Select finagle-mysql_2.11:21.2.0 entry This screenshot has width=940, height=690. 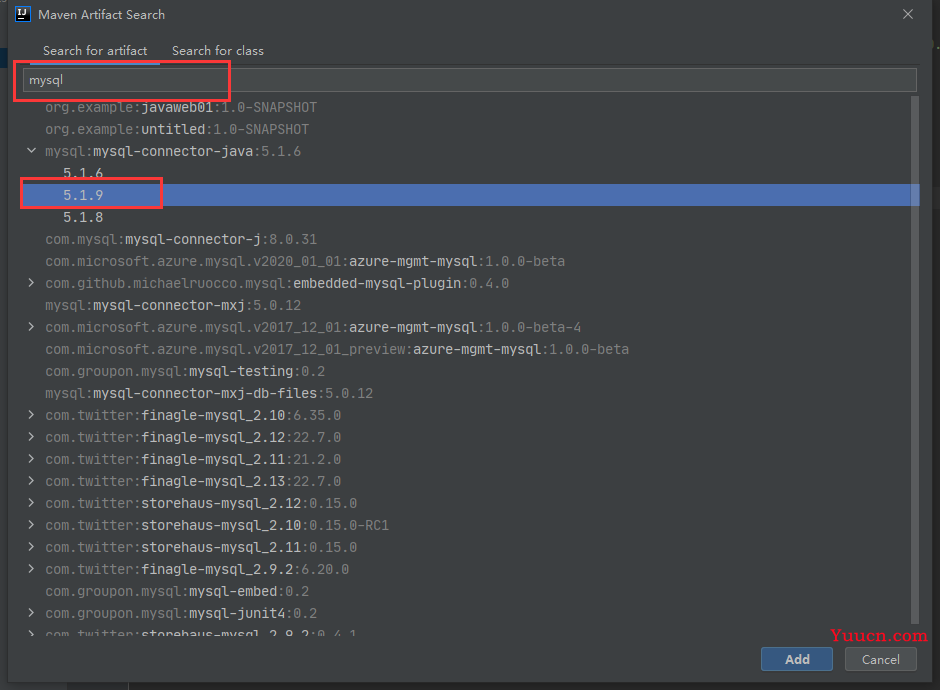193,459
